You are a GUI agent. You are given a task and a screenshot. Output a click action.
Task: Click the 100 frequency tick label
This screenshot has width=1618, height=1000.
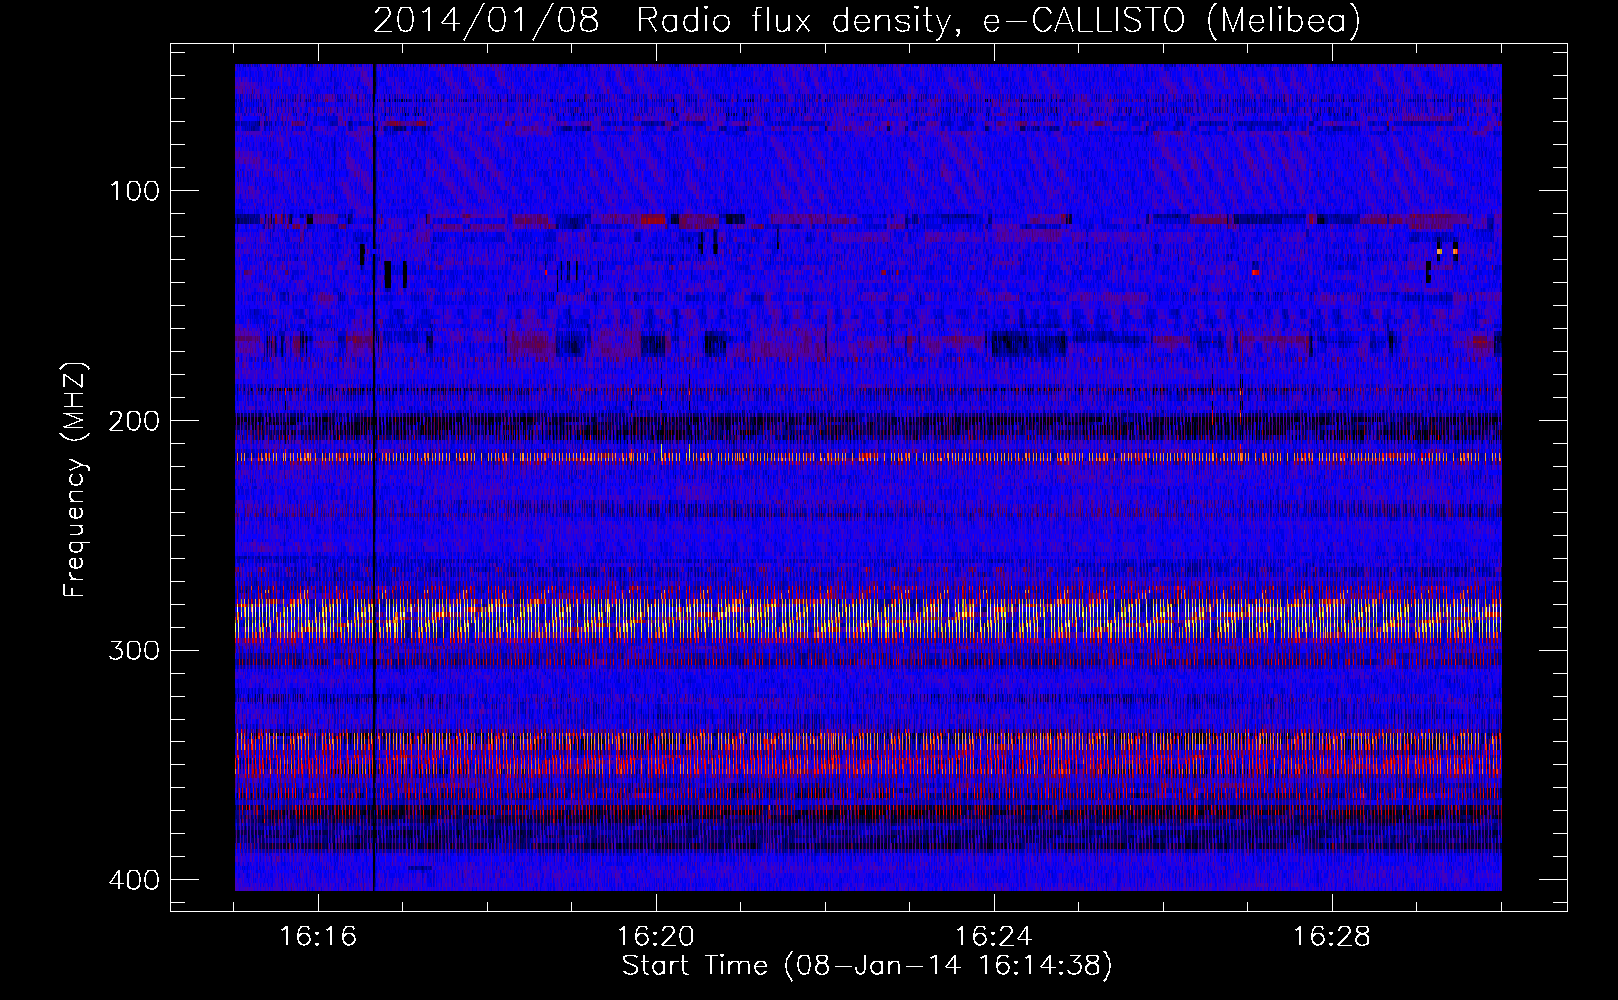click(x=133, y=191)
